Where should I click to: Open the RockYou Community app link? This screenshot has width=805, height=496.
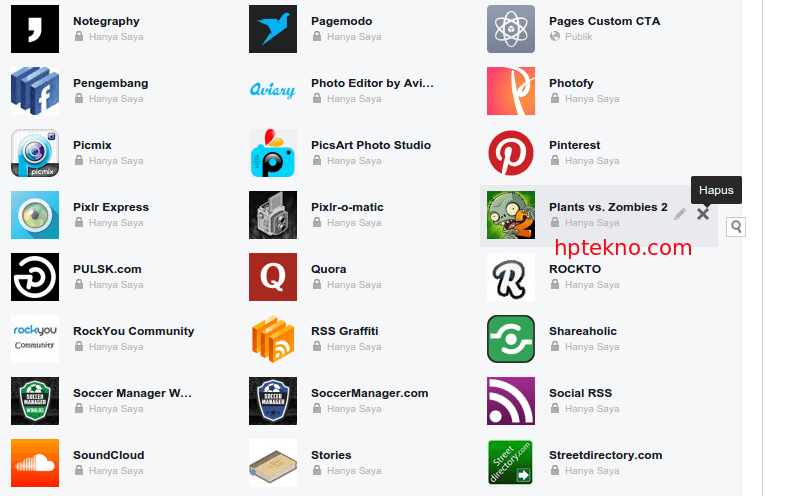(x=133, y=331)
